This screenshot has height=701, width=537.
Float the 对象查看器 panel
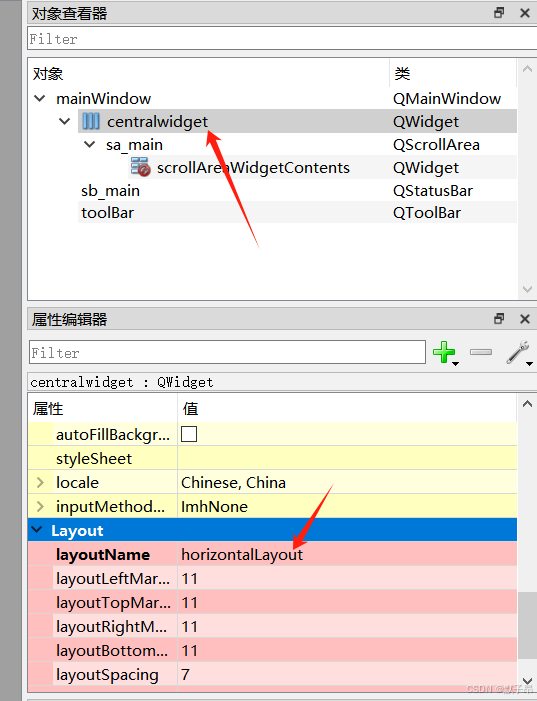(499, 13)
